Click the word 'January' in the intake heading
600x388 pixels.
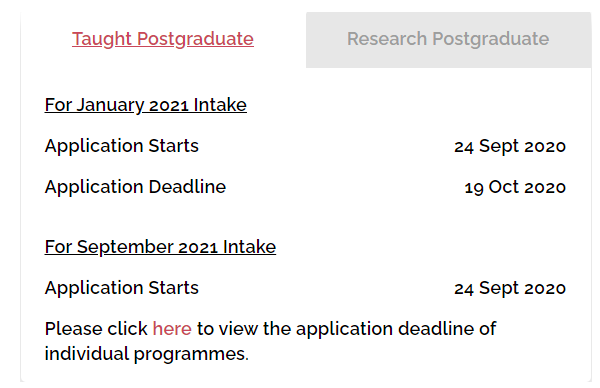point(110,106)
